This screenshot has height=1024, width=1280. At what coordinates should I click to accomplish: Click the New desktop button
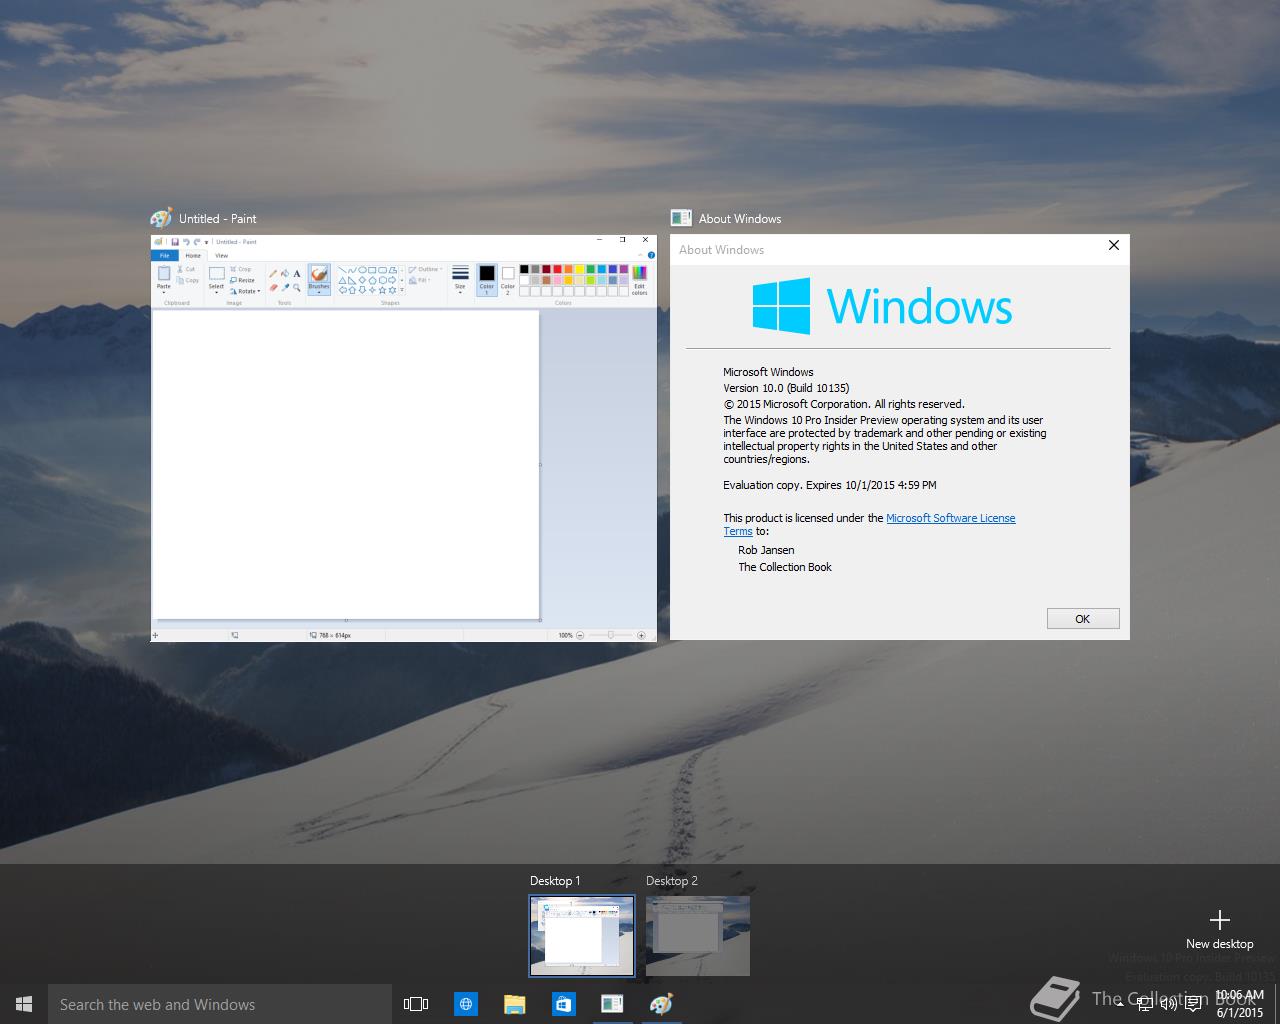[x=1219, y=929]
